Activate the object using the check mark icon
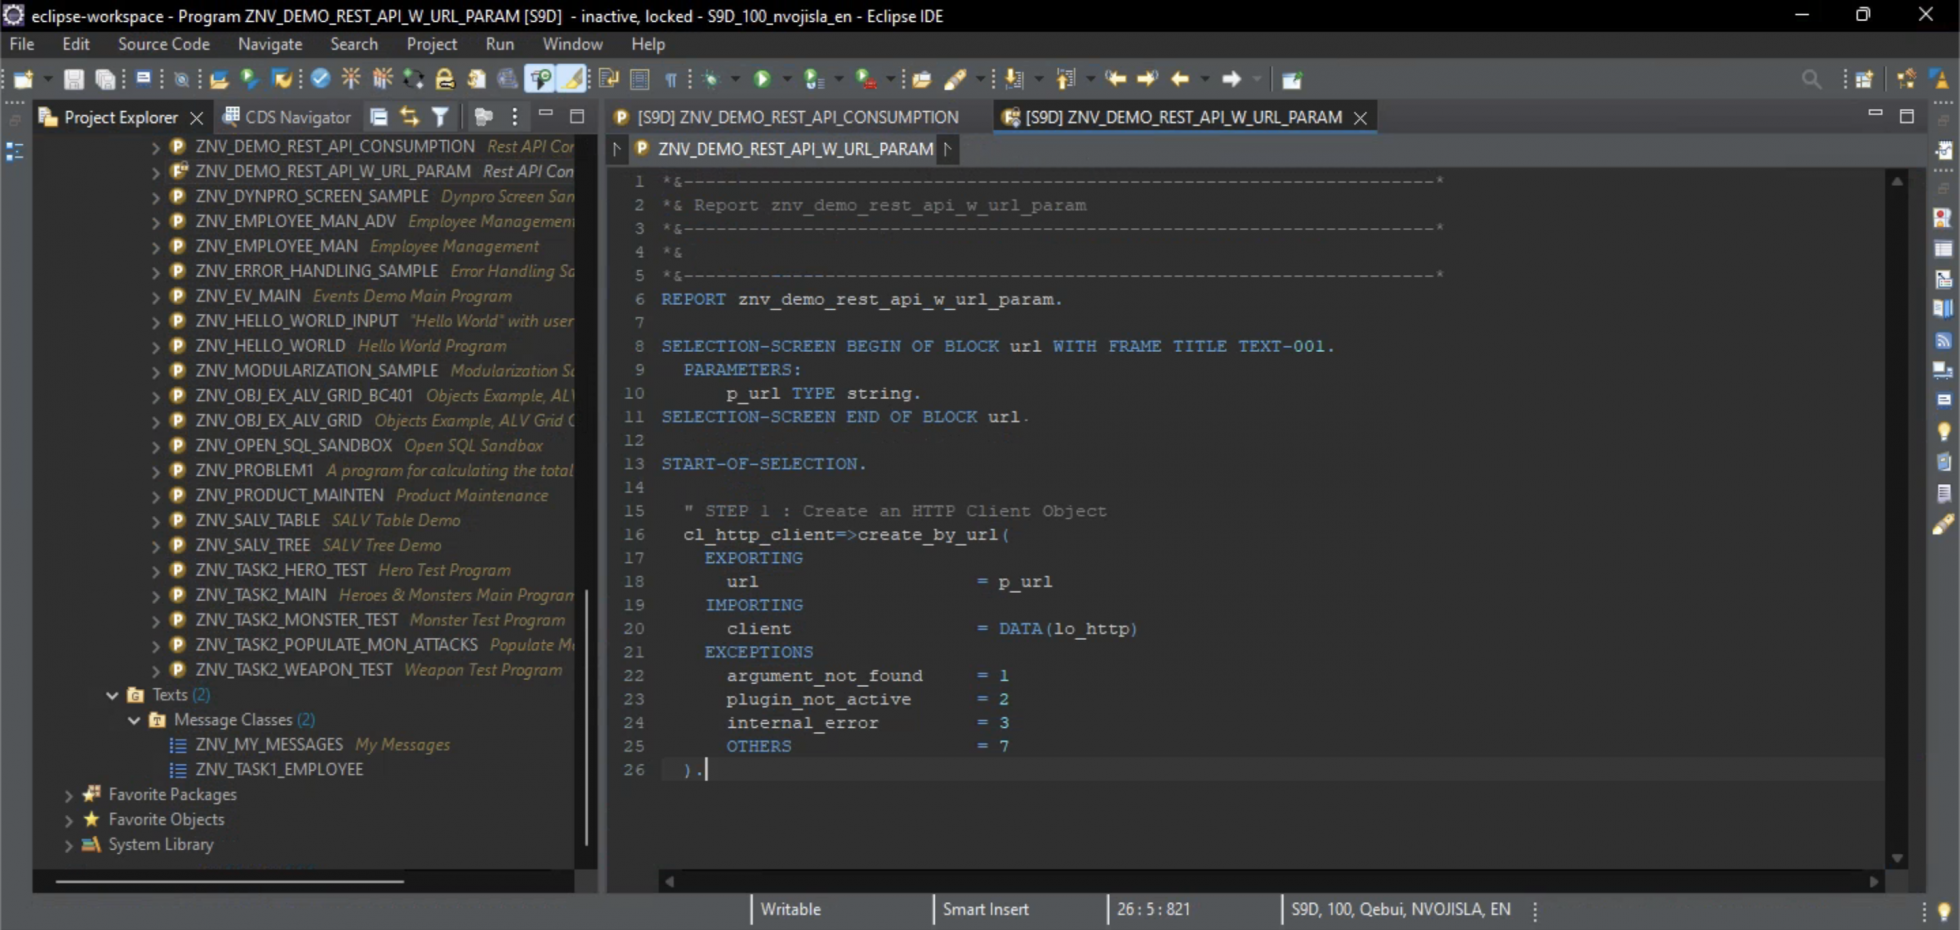The height and width of the screenshot is (930, 1960). click(x=320, y=78)
